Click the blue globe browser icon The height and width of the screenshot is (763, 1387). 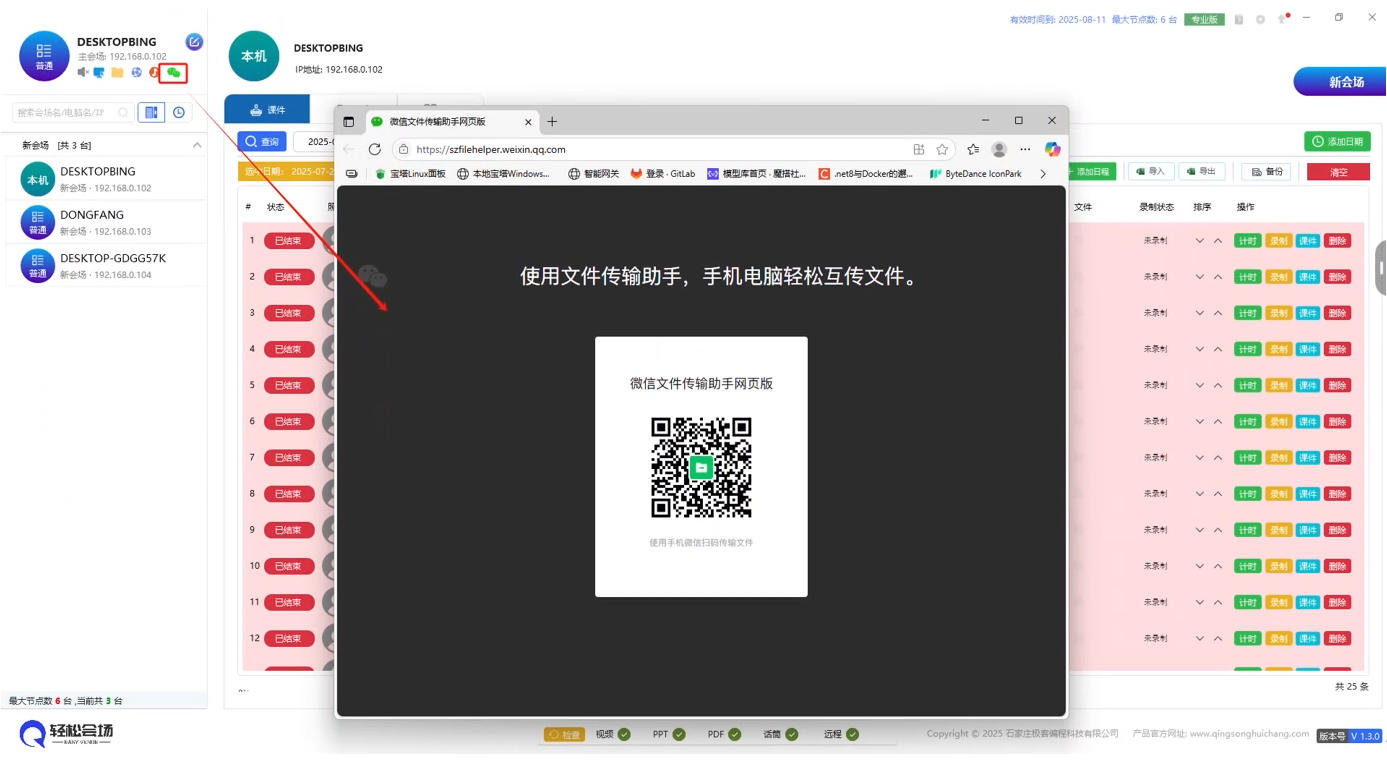click(136, 72)
